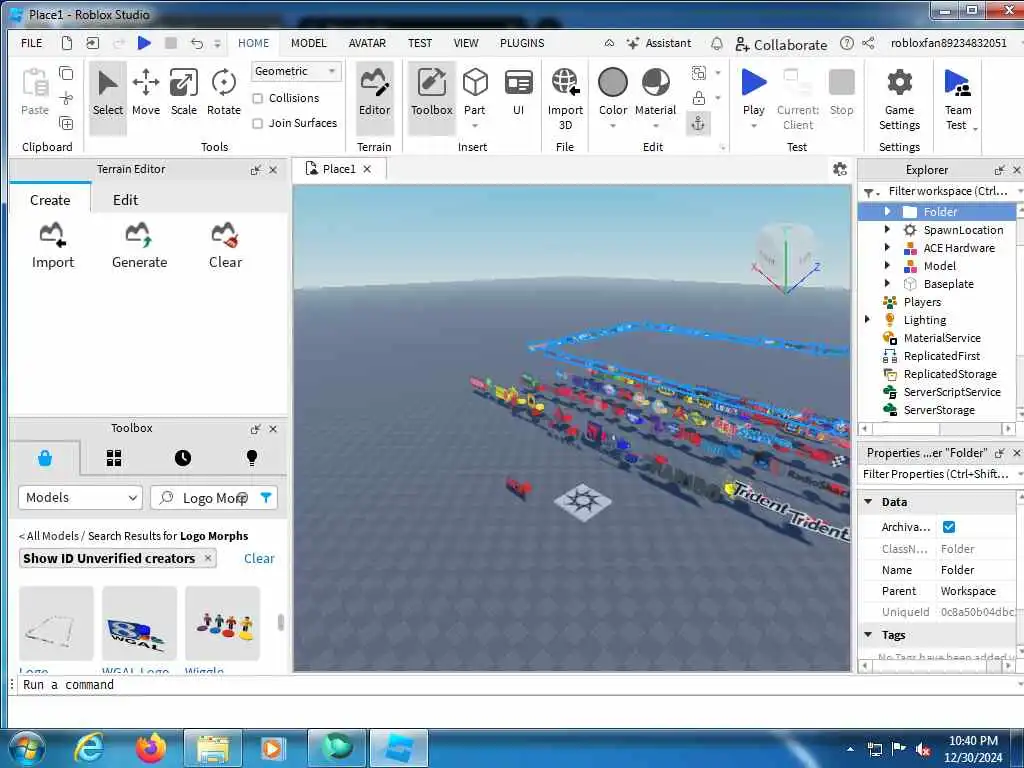Expand the Baseplate item
This screenshot has height=768, width=1024.
887,283
